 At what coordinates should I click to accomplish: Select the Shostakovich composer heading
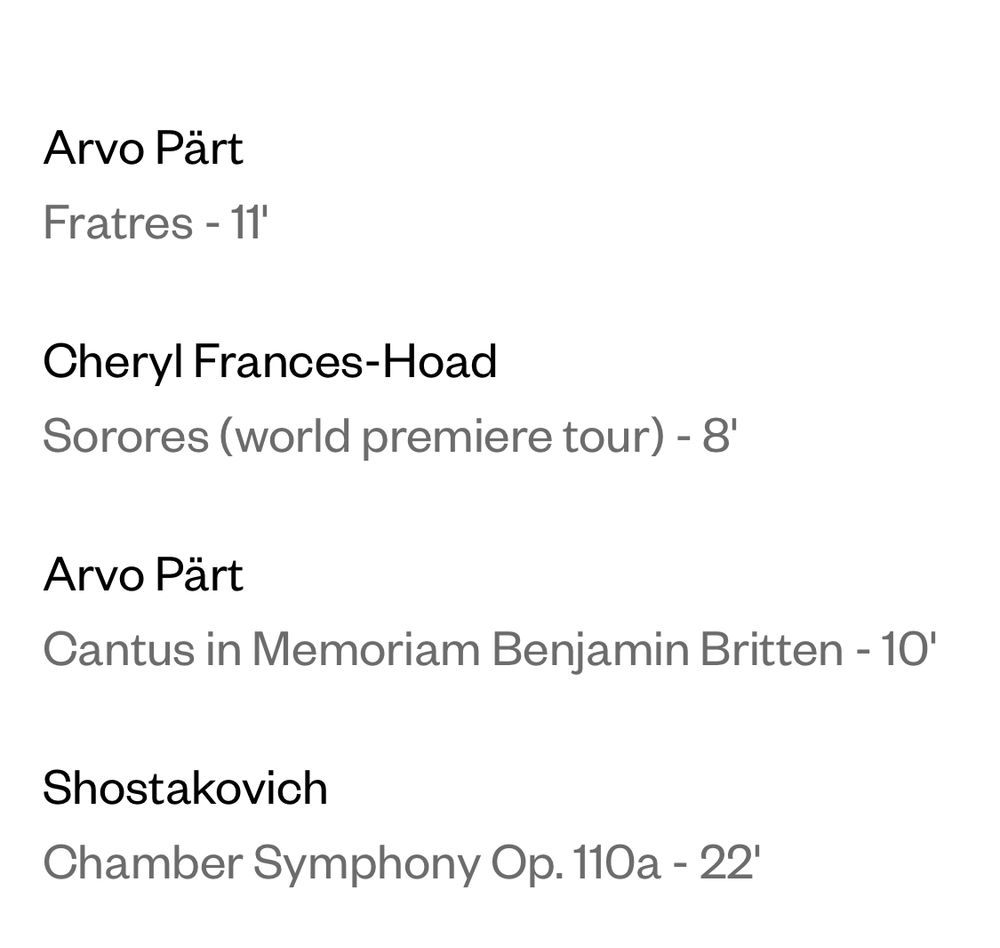click(x=186, y=787)
